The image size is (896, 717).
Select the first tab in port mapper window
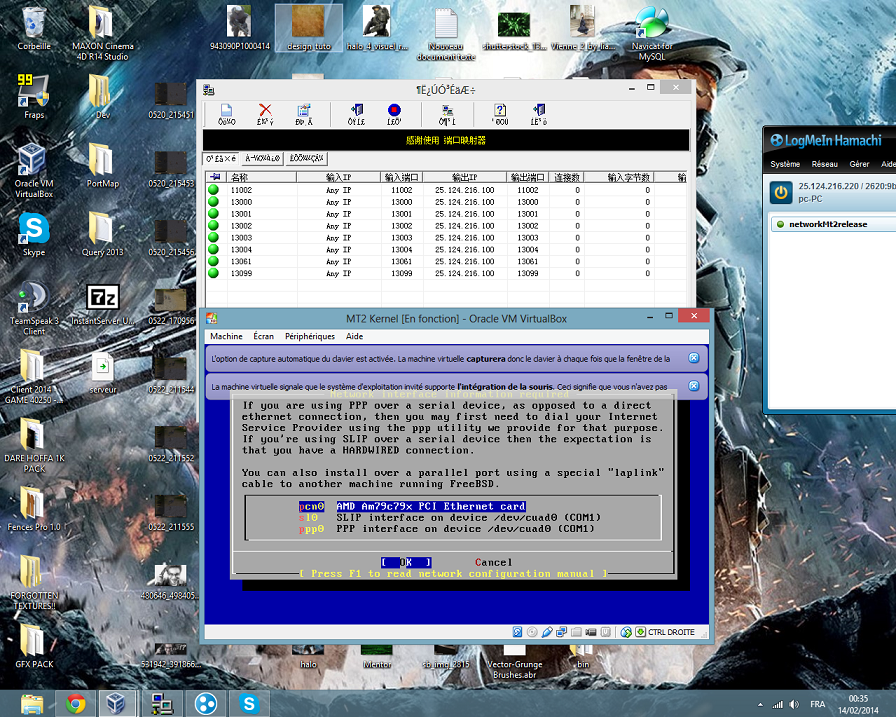pyautogui.click(x=221, y=159)
